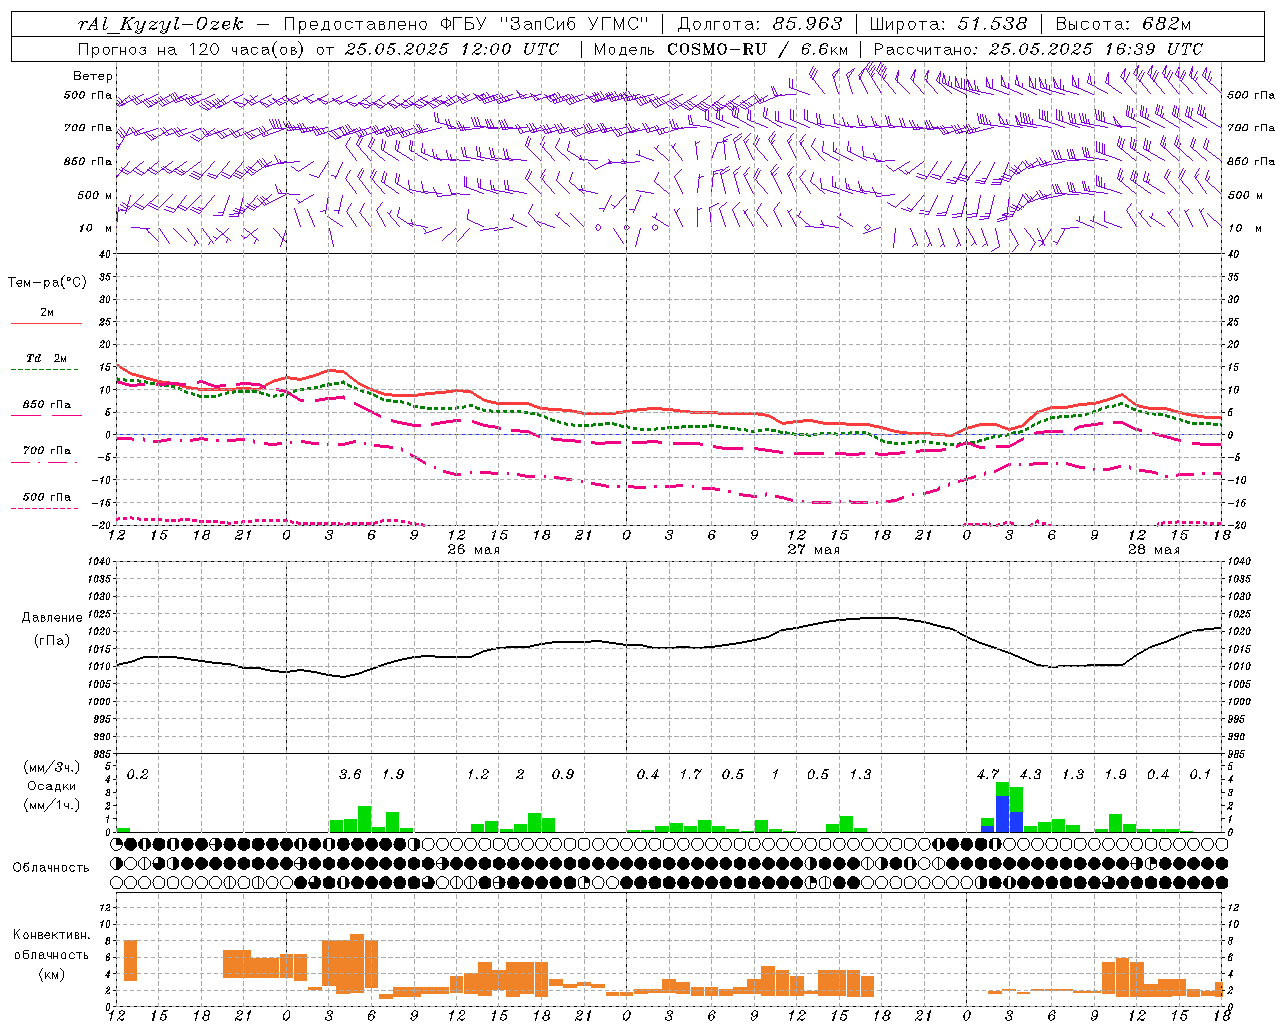Click the 'Конвективн.' convective cloud label
Image resolution: width=1280 pixels, height=1024 pixels.
pos(51,935)
